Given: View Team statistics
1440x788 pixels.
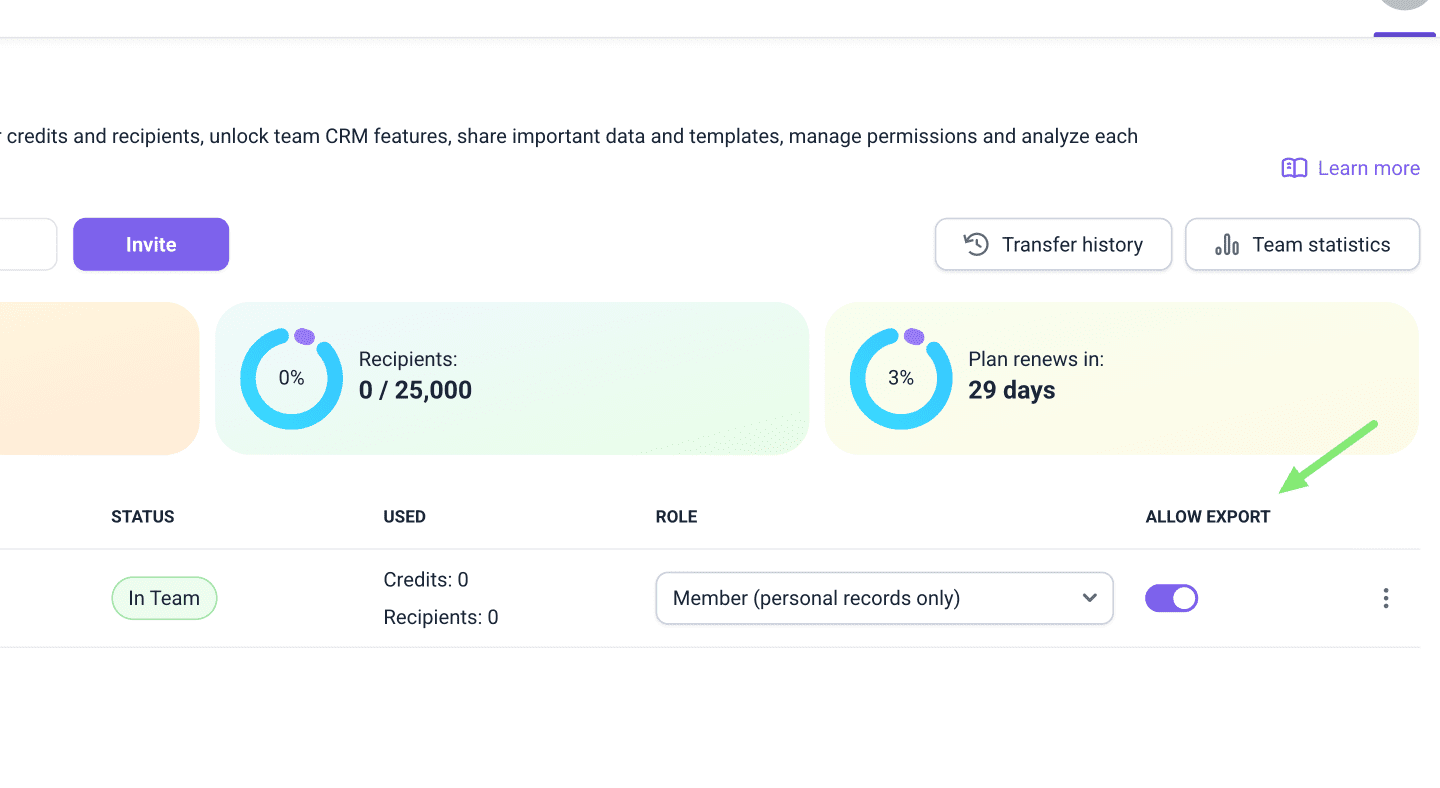Looking at the screenshot, I should [1302, 245].
